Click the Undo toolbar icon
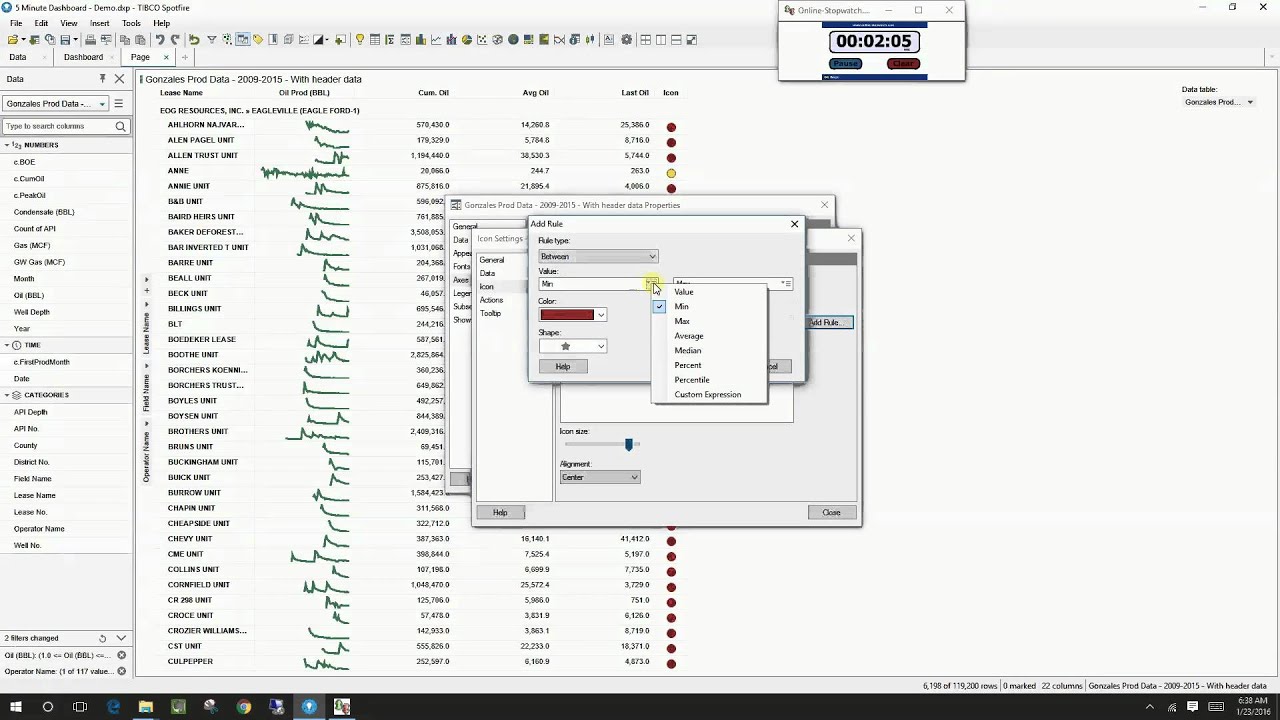 159,40
